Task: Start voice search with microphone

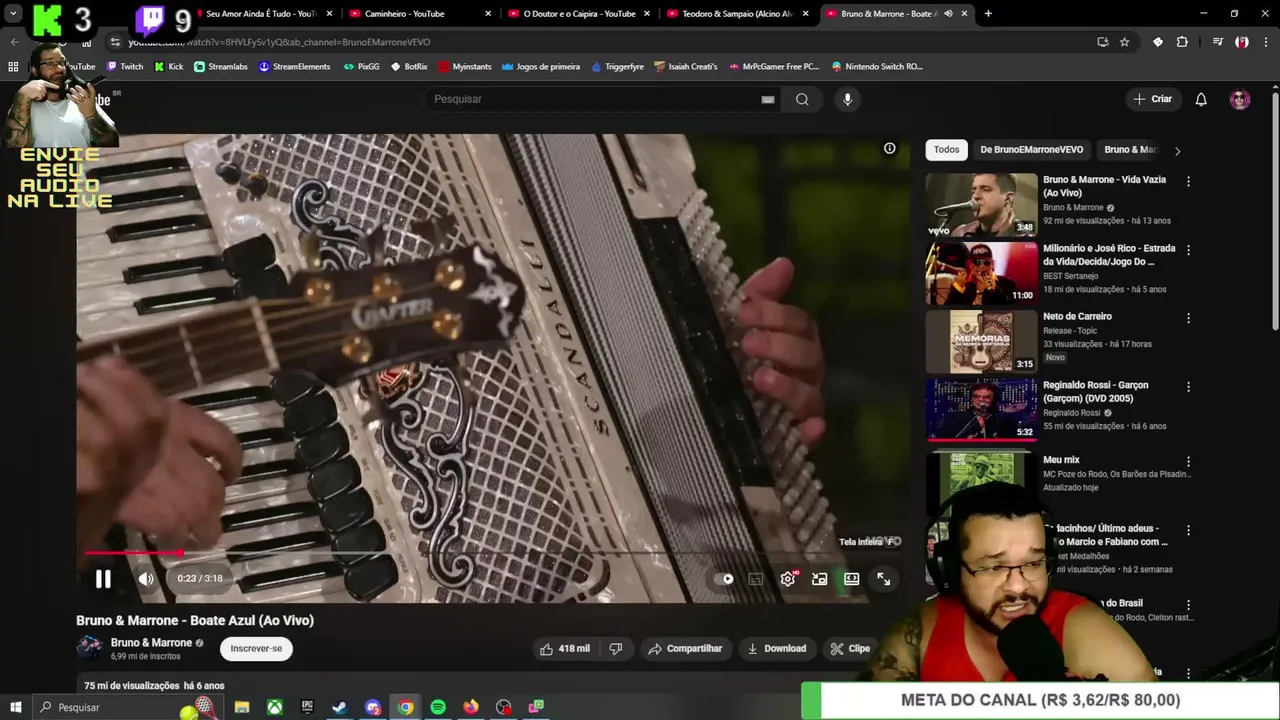Action: (847, 99)
